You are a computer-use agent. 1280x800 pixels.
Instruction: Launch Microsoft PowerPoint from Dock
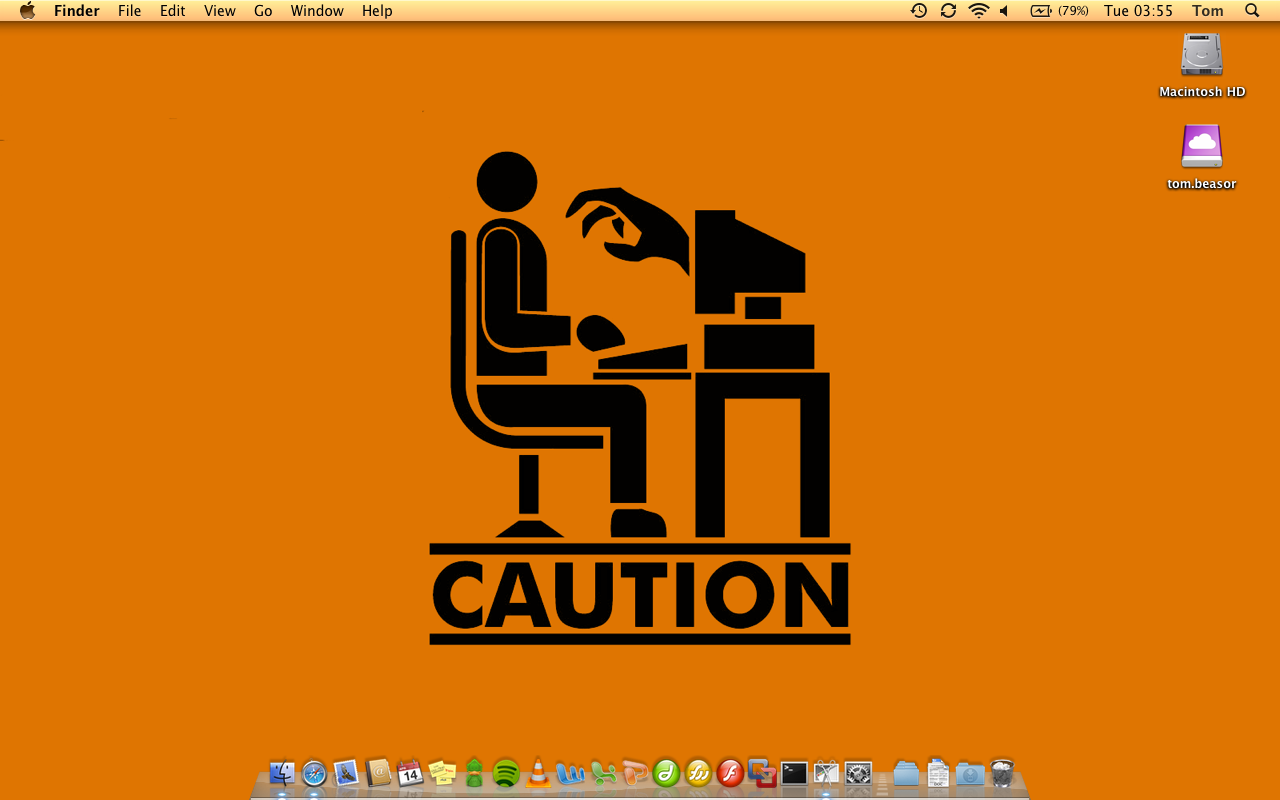point(634,773)
